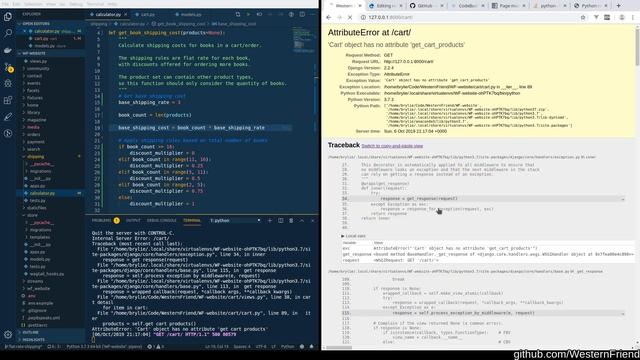
Task: Open views.py in the explorer tree
Action: pyautogui.click(x=38, y=61)
